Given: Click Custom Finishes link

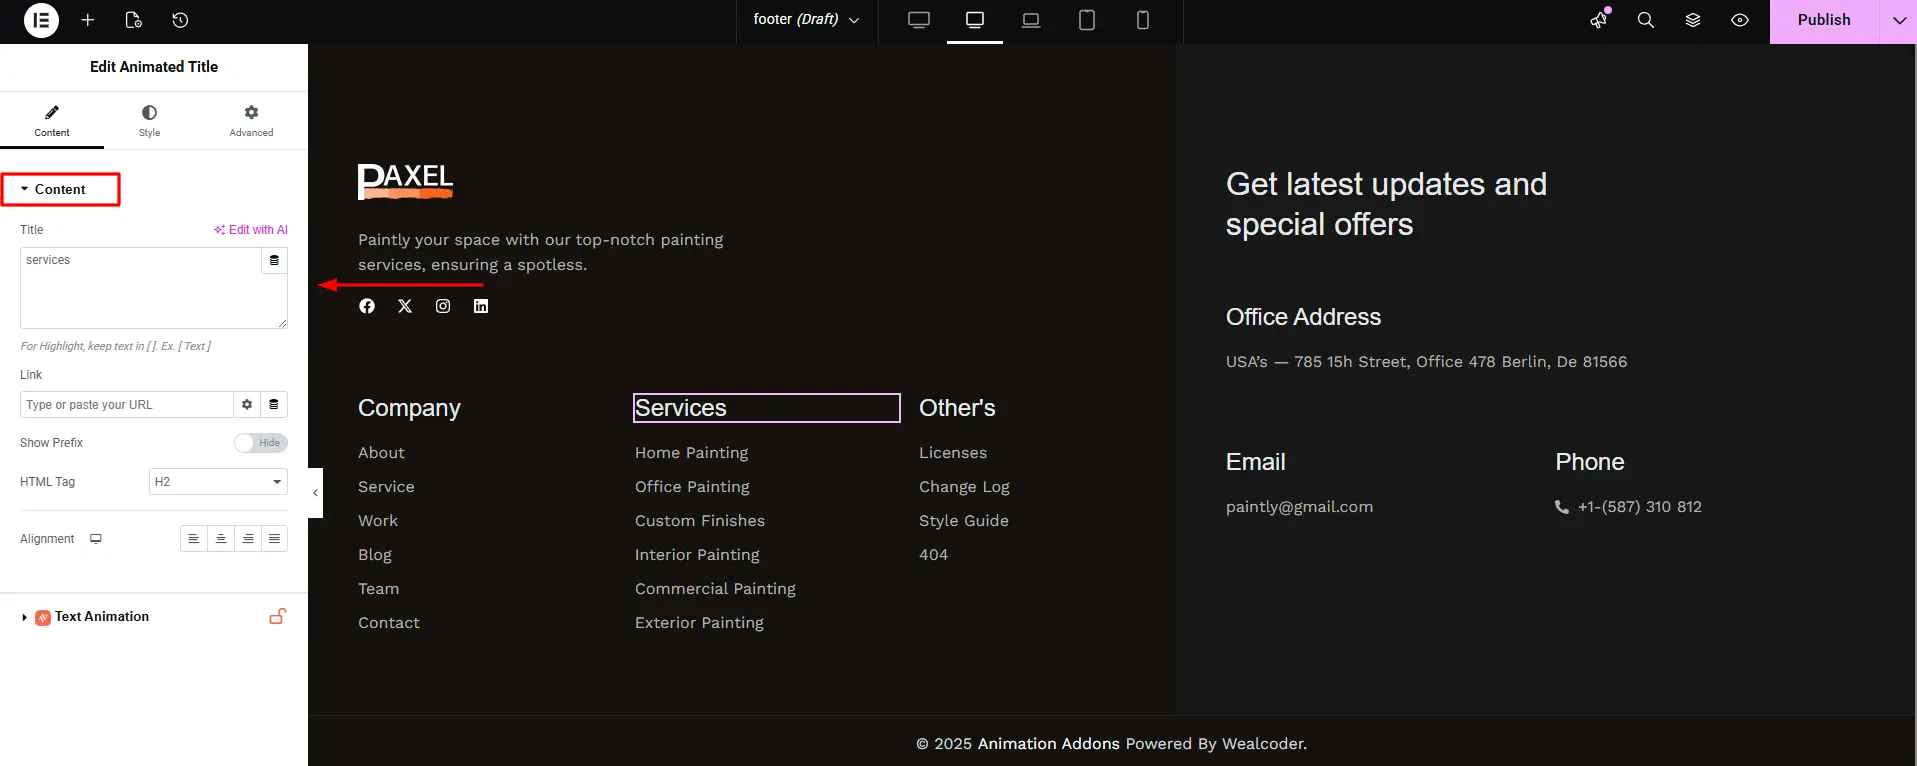Looking at the screenshot, I should [x=700, y=521].
